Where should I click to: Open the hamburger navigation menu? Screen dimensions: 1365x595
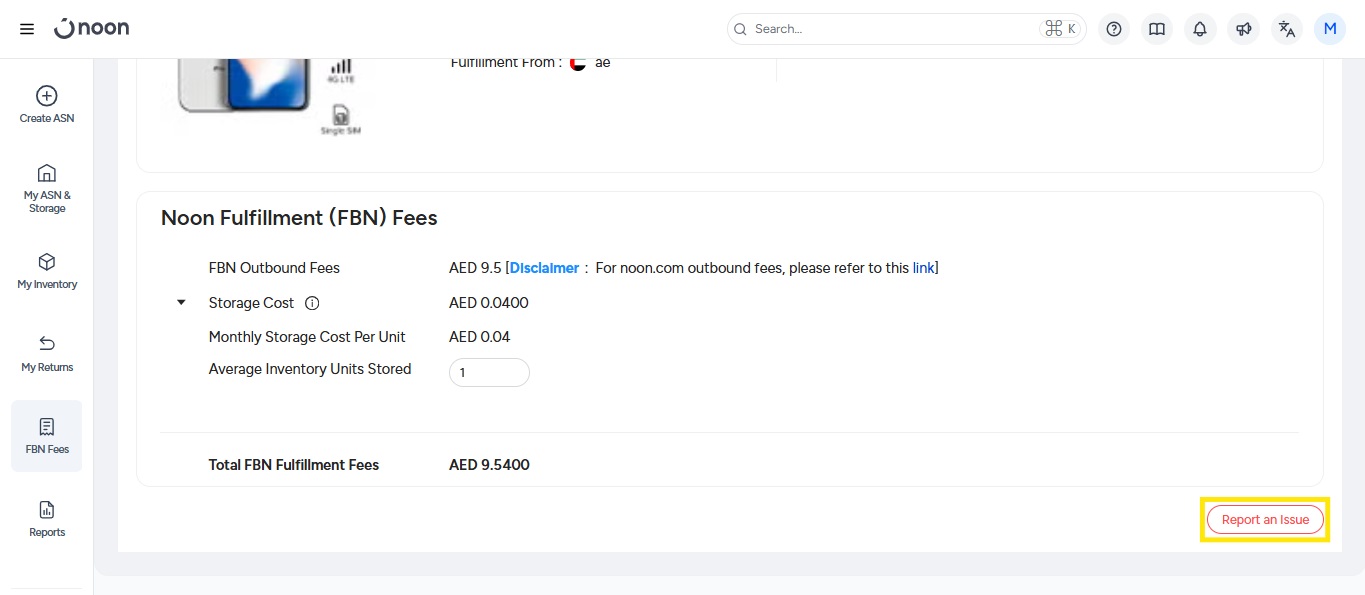click(x=27, y=29)
